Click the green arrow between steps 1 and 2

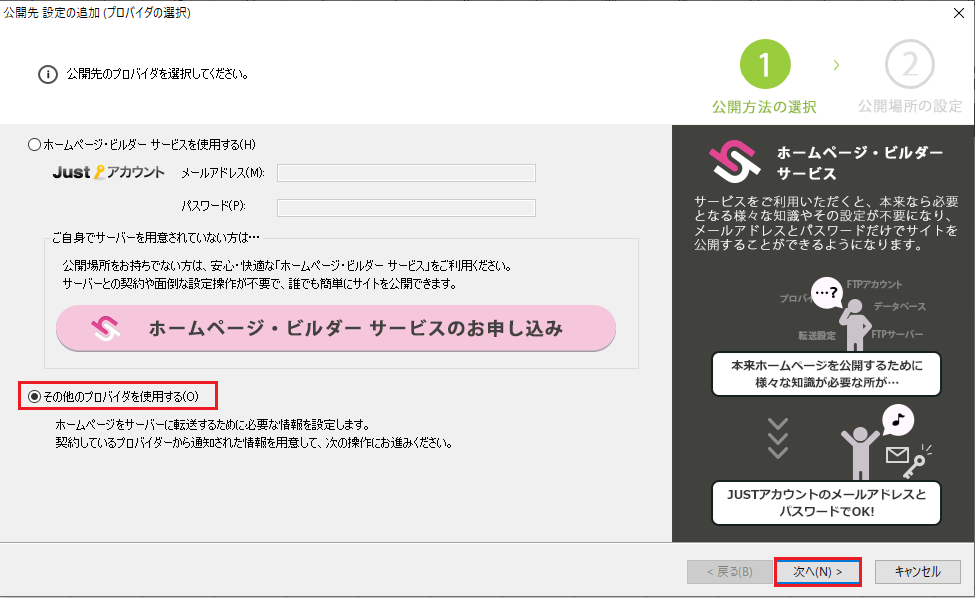[836, 65]
